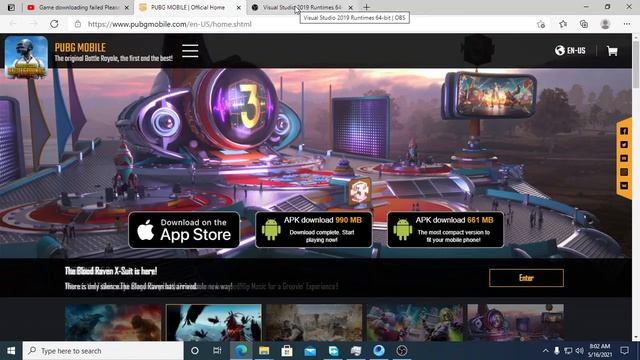
Task: Open the clock showing 8:02 AM
Action: [600, 351]
